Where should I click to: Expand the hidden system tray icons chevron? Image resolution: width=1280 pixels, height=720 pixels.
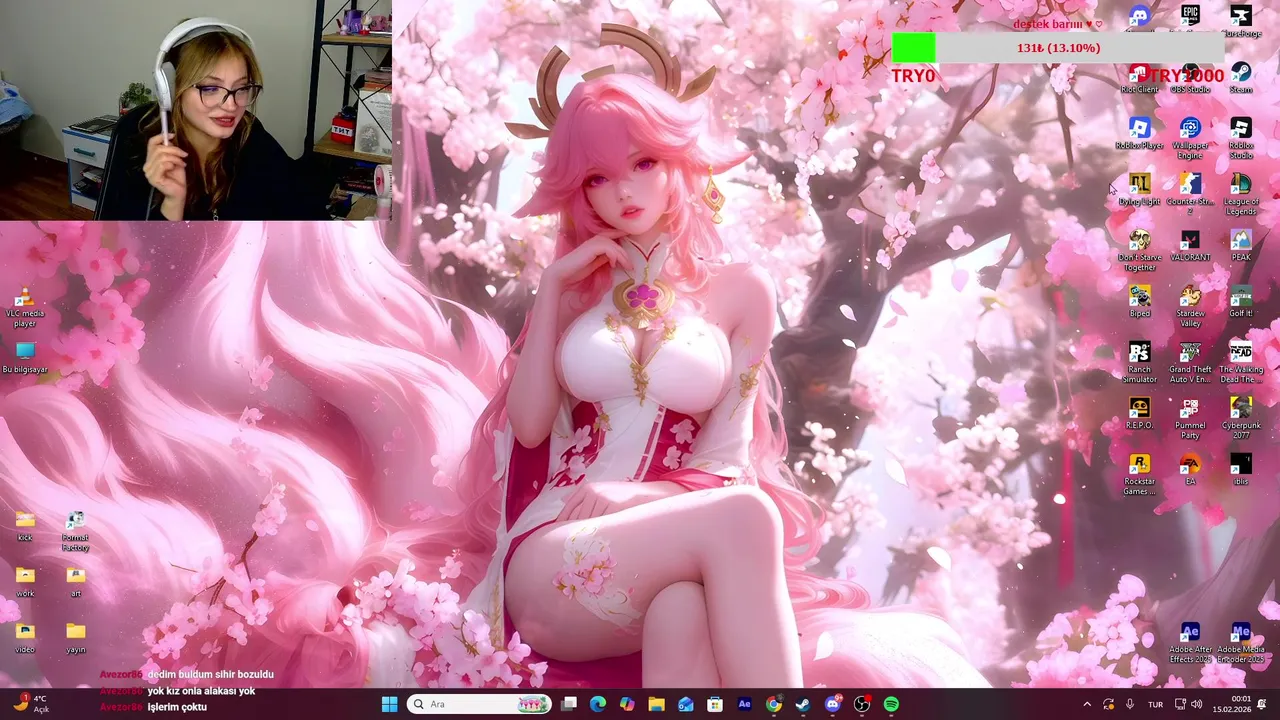[x=1087, y=704]
